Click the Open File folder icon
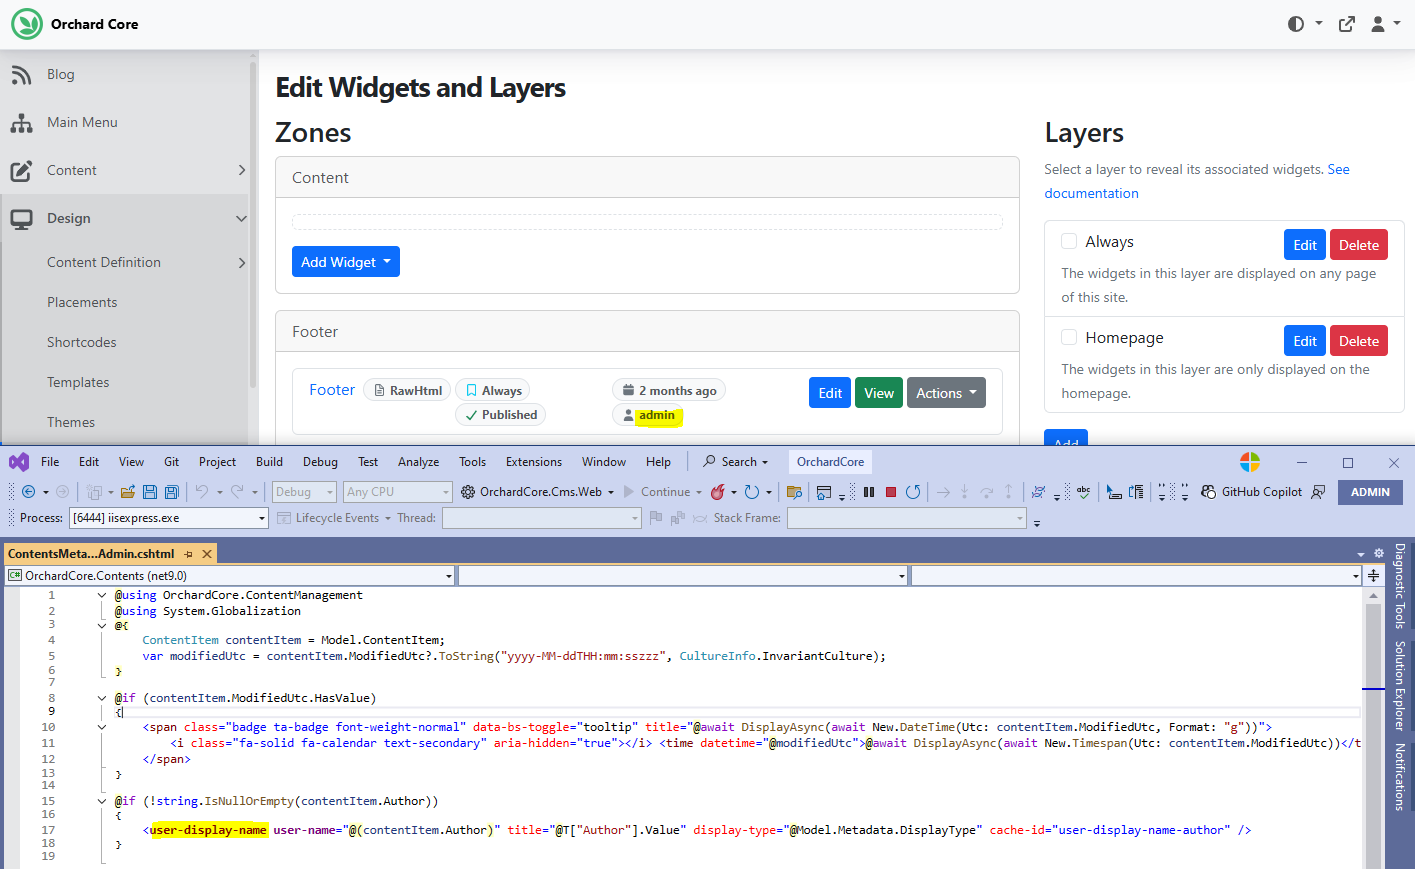 [x=128, y=492]
